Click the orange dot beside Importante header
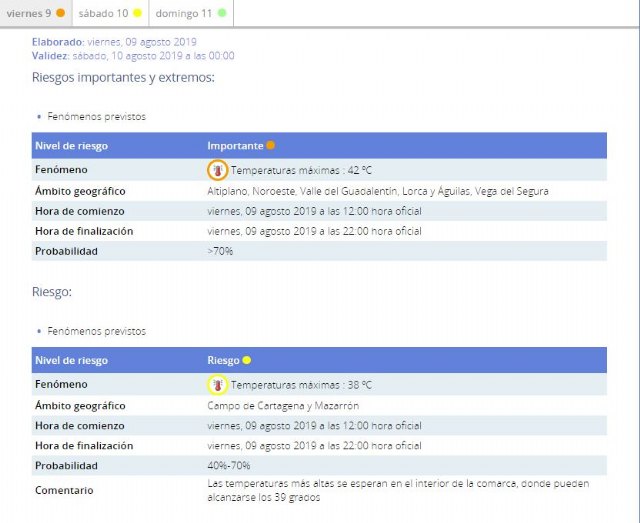640x523 pixels. pos(270,145)
